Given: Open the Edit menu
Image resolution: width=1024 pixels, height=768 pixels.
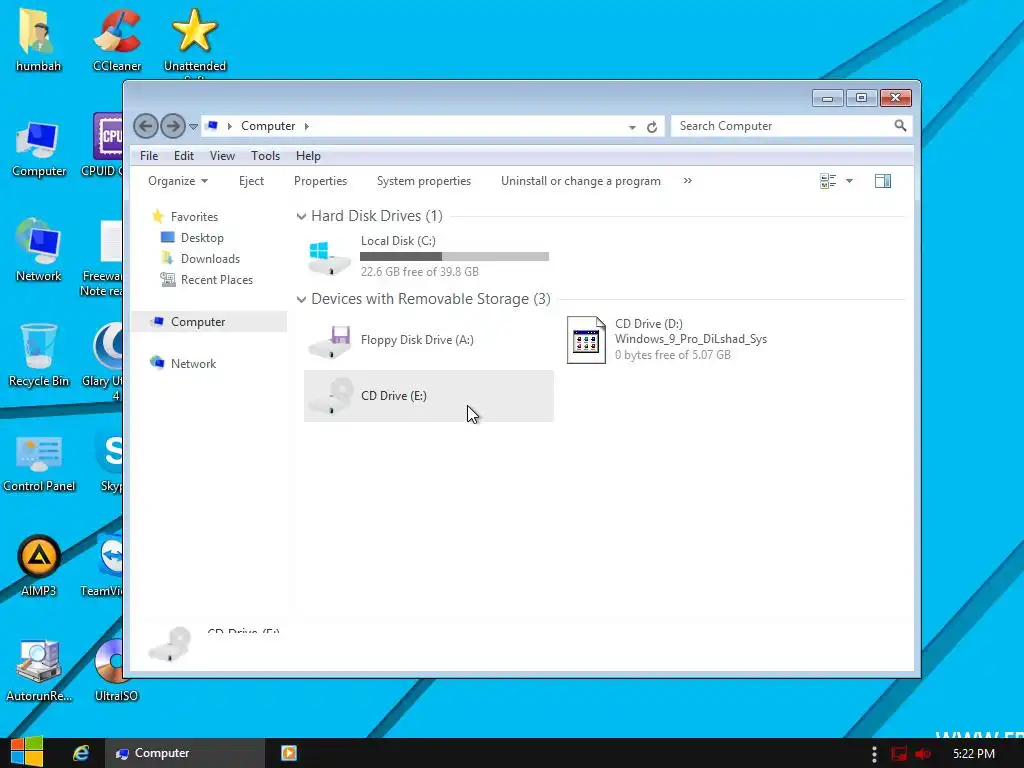Looking at the screenshot, I should tap(184, 155).
